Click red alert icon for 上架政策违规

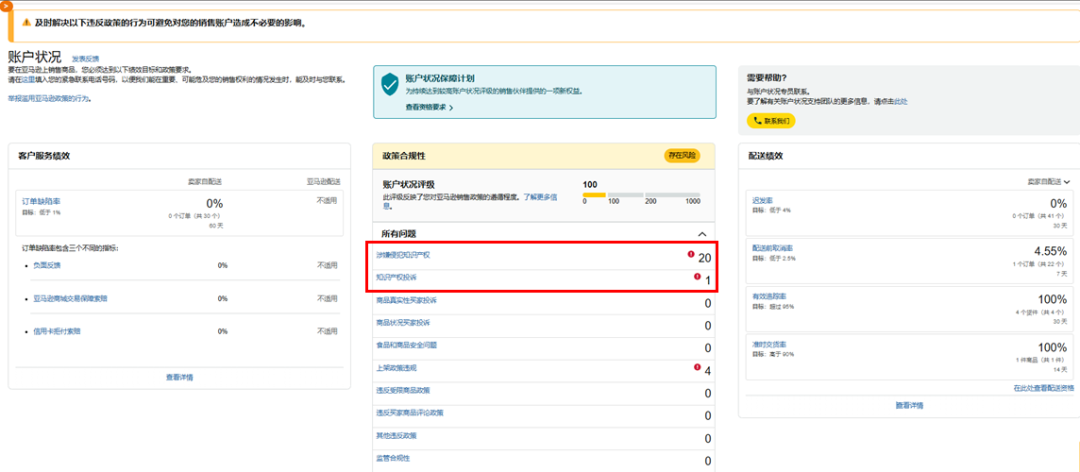(696, 367)
